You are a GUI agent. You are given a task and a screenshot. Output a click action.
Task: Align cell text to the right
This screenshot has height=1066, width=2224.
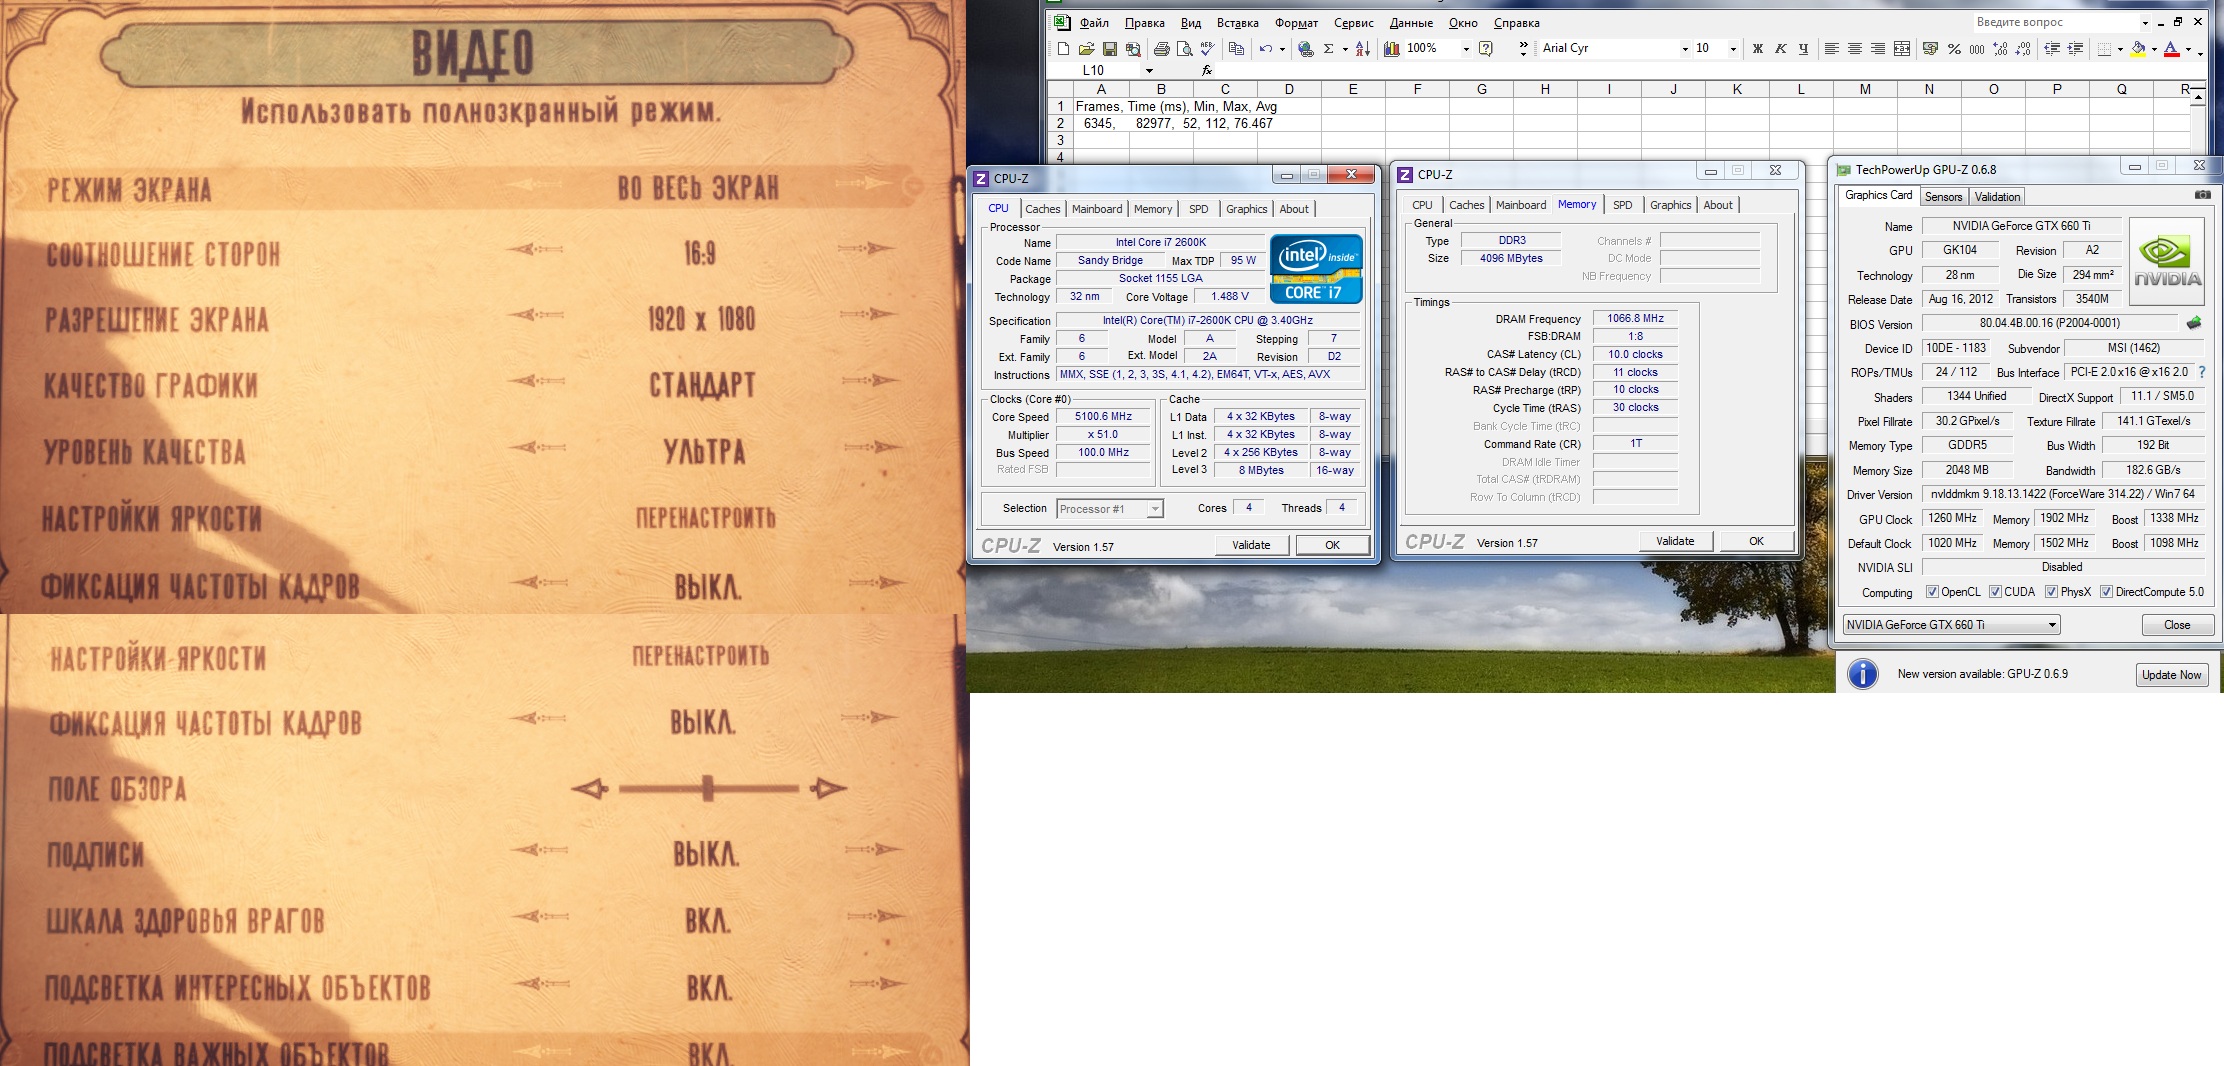pyautogui.click(x=1878, y=48)
